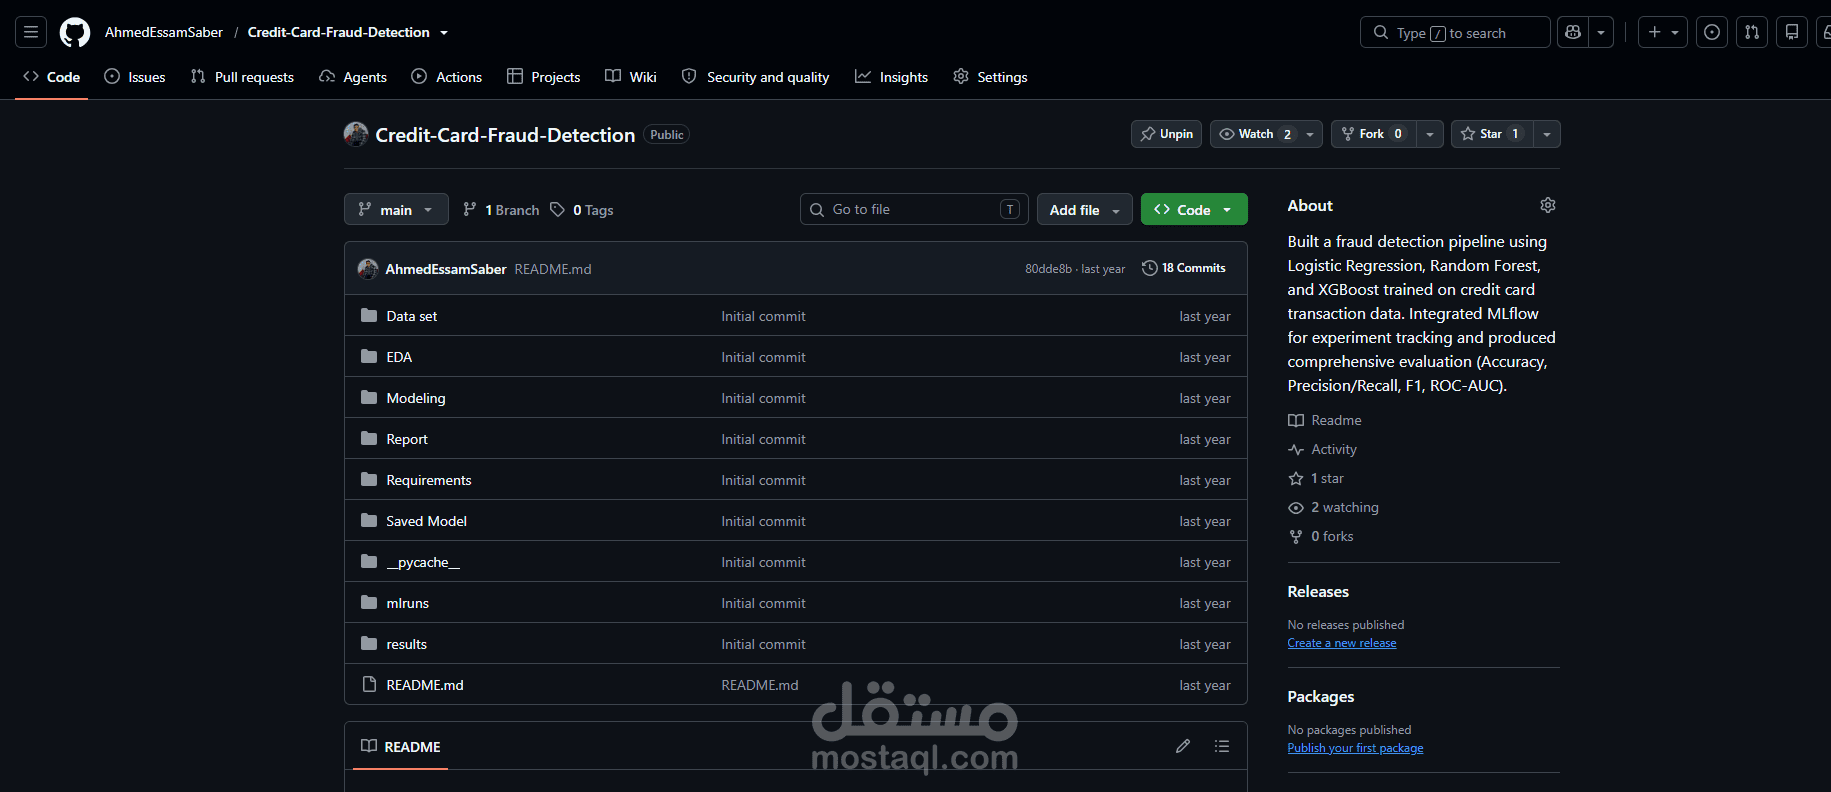Click Create a new release link
The height and width of the screenshot is (792, 1831).
tap(1342, 643)
